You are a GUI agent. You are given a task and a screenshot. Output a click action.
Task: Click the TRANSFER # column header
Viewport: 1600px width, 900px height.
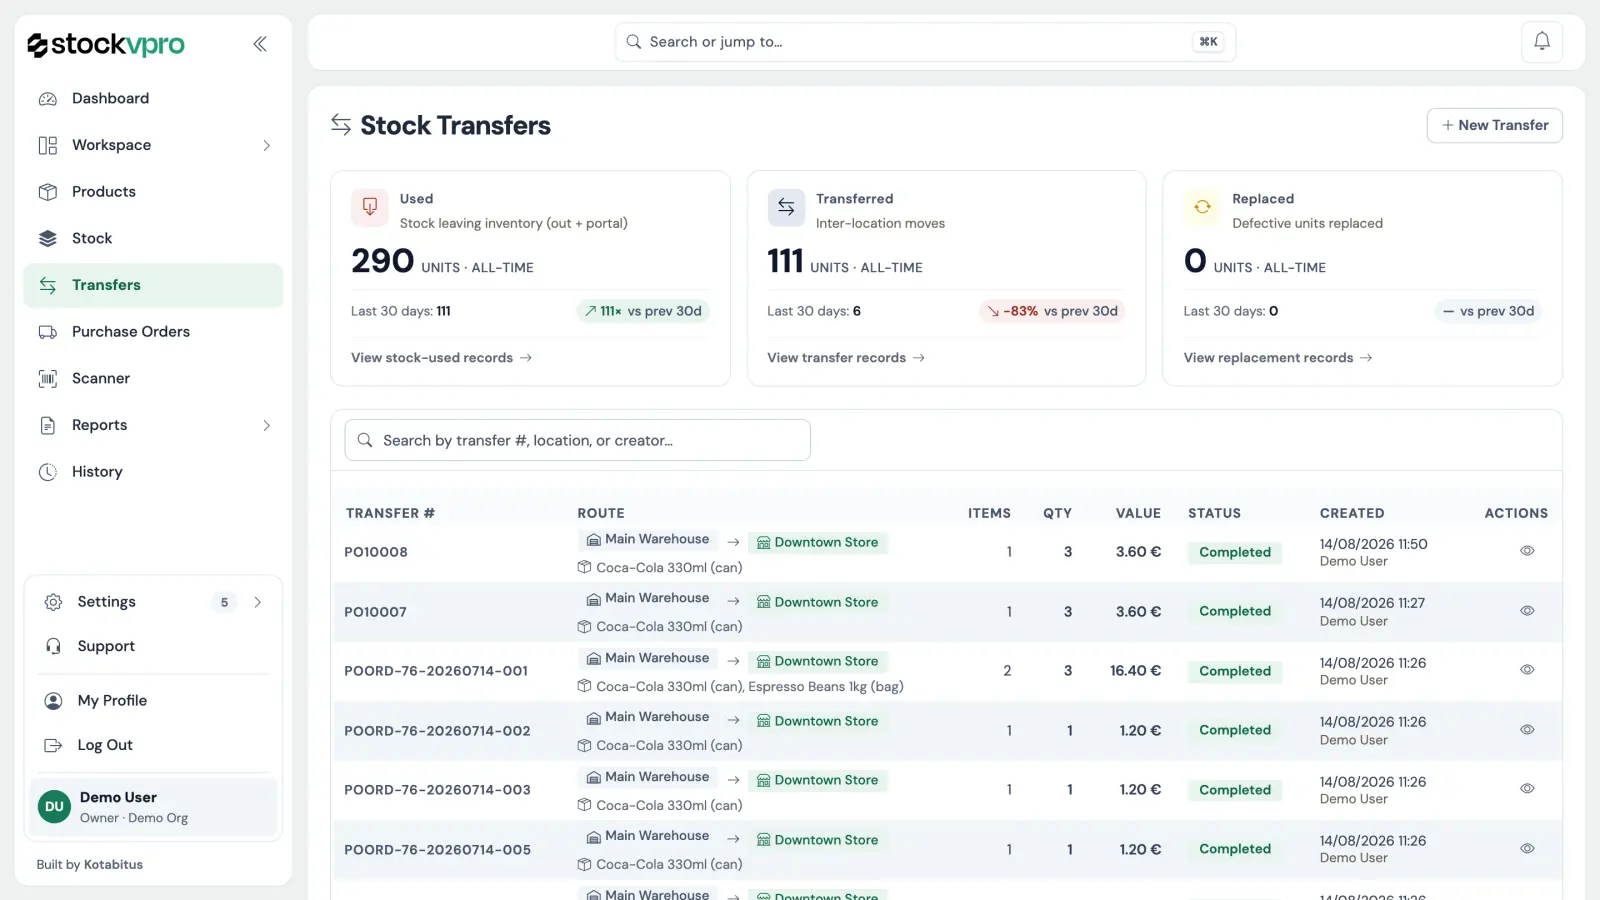390,513
